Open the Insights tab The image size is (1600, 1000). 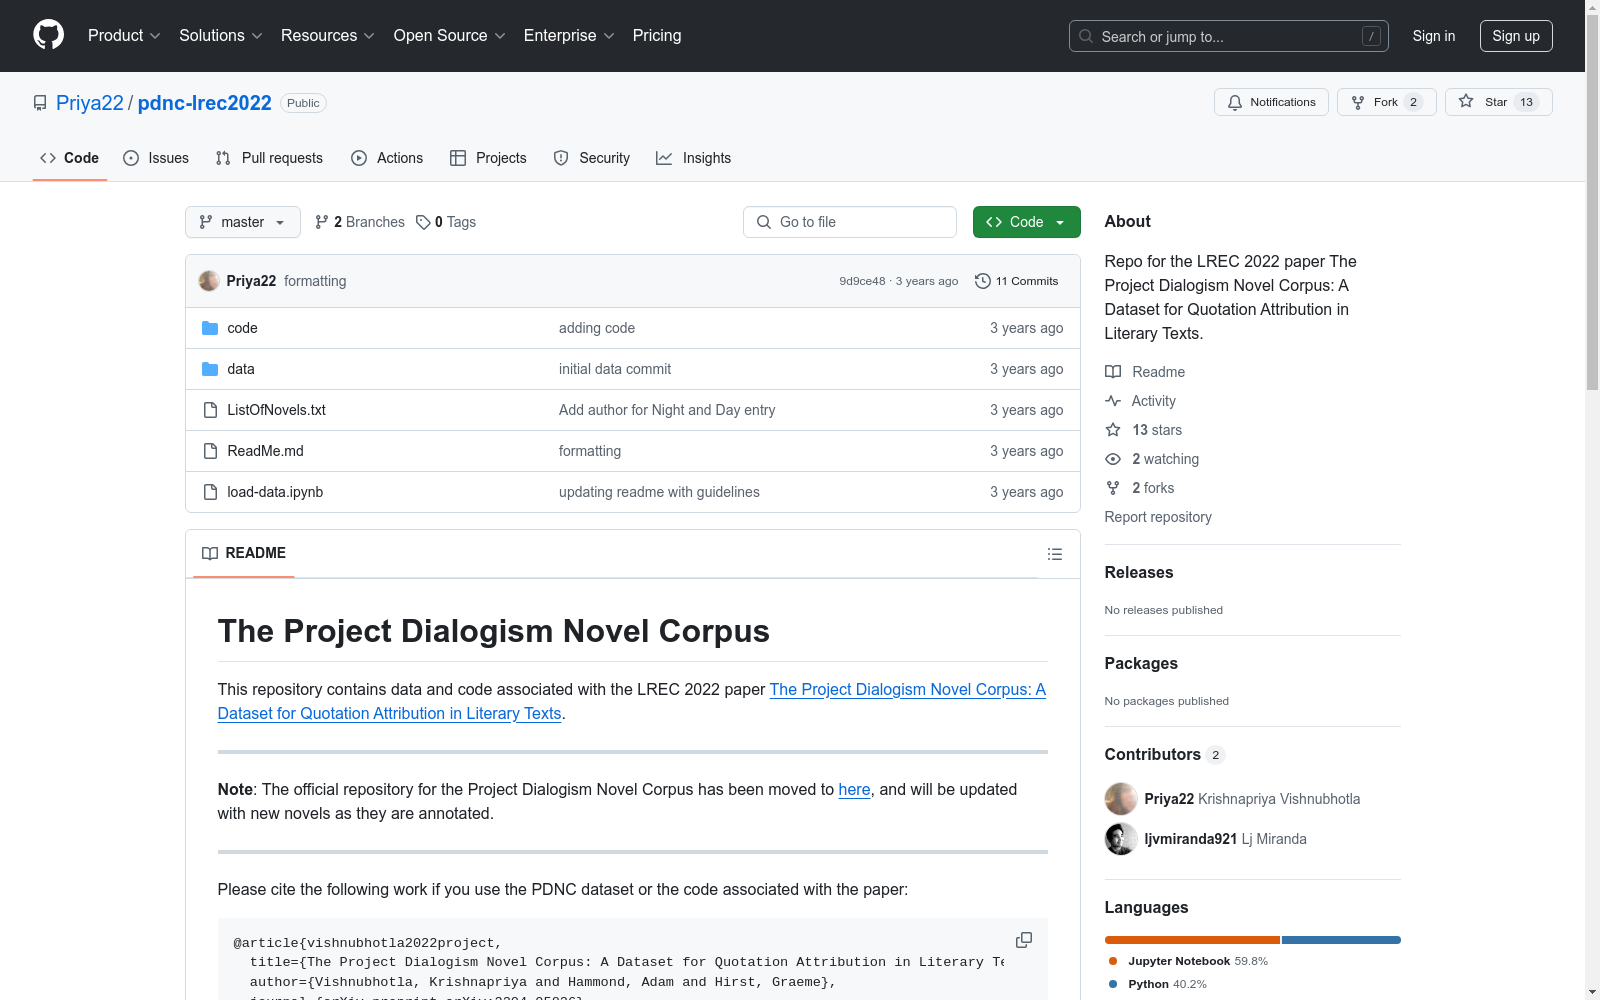tap(694, 158)
